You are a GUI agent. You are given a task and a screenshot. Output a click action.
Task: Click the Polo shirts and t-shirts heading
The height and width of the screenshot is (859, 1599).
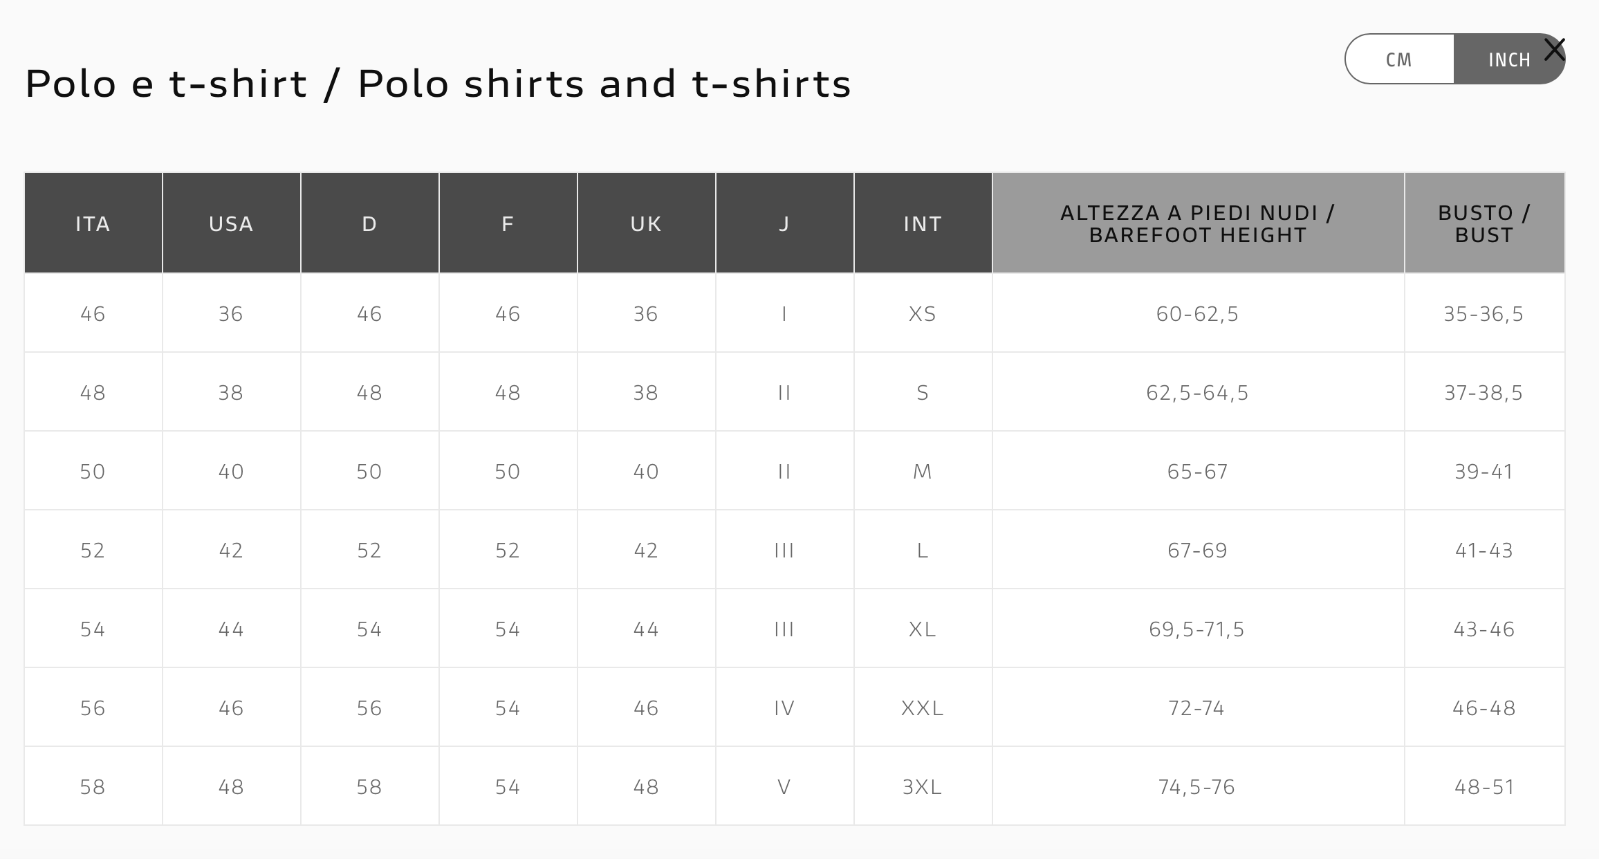pyautogui.click(x=438, y=84)
